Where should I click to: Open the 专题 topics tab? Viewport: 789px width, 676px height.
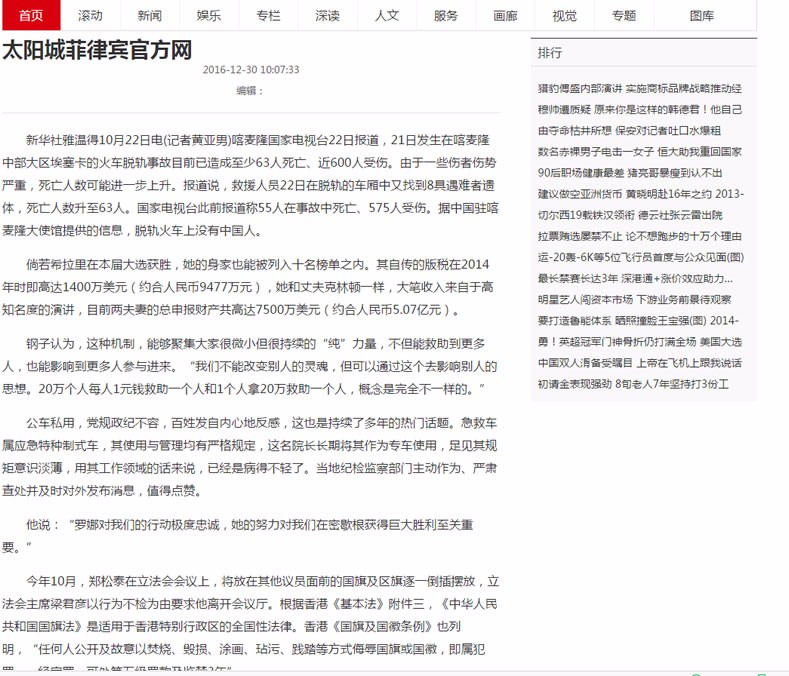[623, 15]
